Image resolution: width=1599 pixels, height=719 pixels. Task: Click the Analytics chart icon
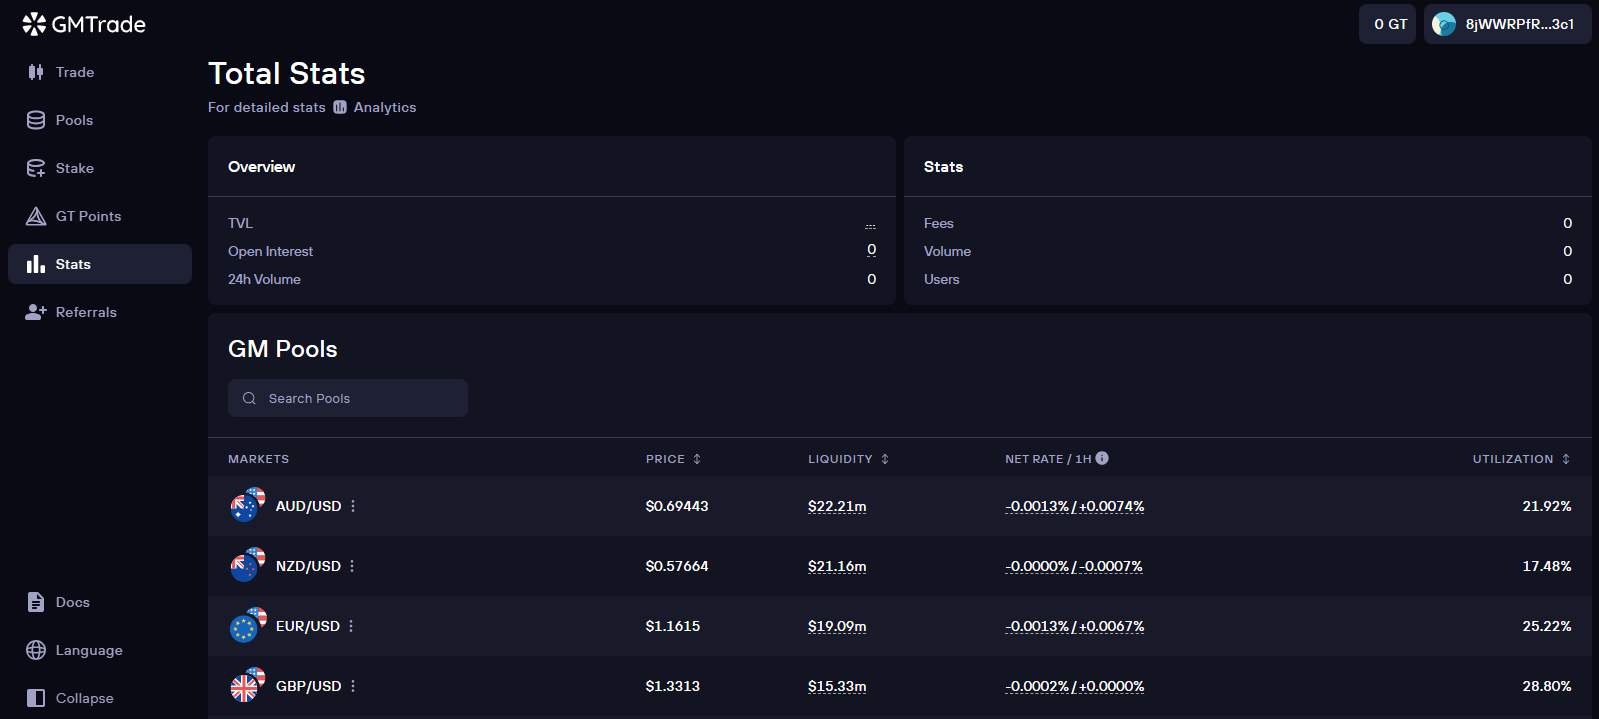coord(340,107)
